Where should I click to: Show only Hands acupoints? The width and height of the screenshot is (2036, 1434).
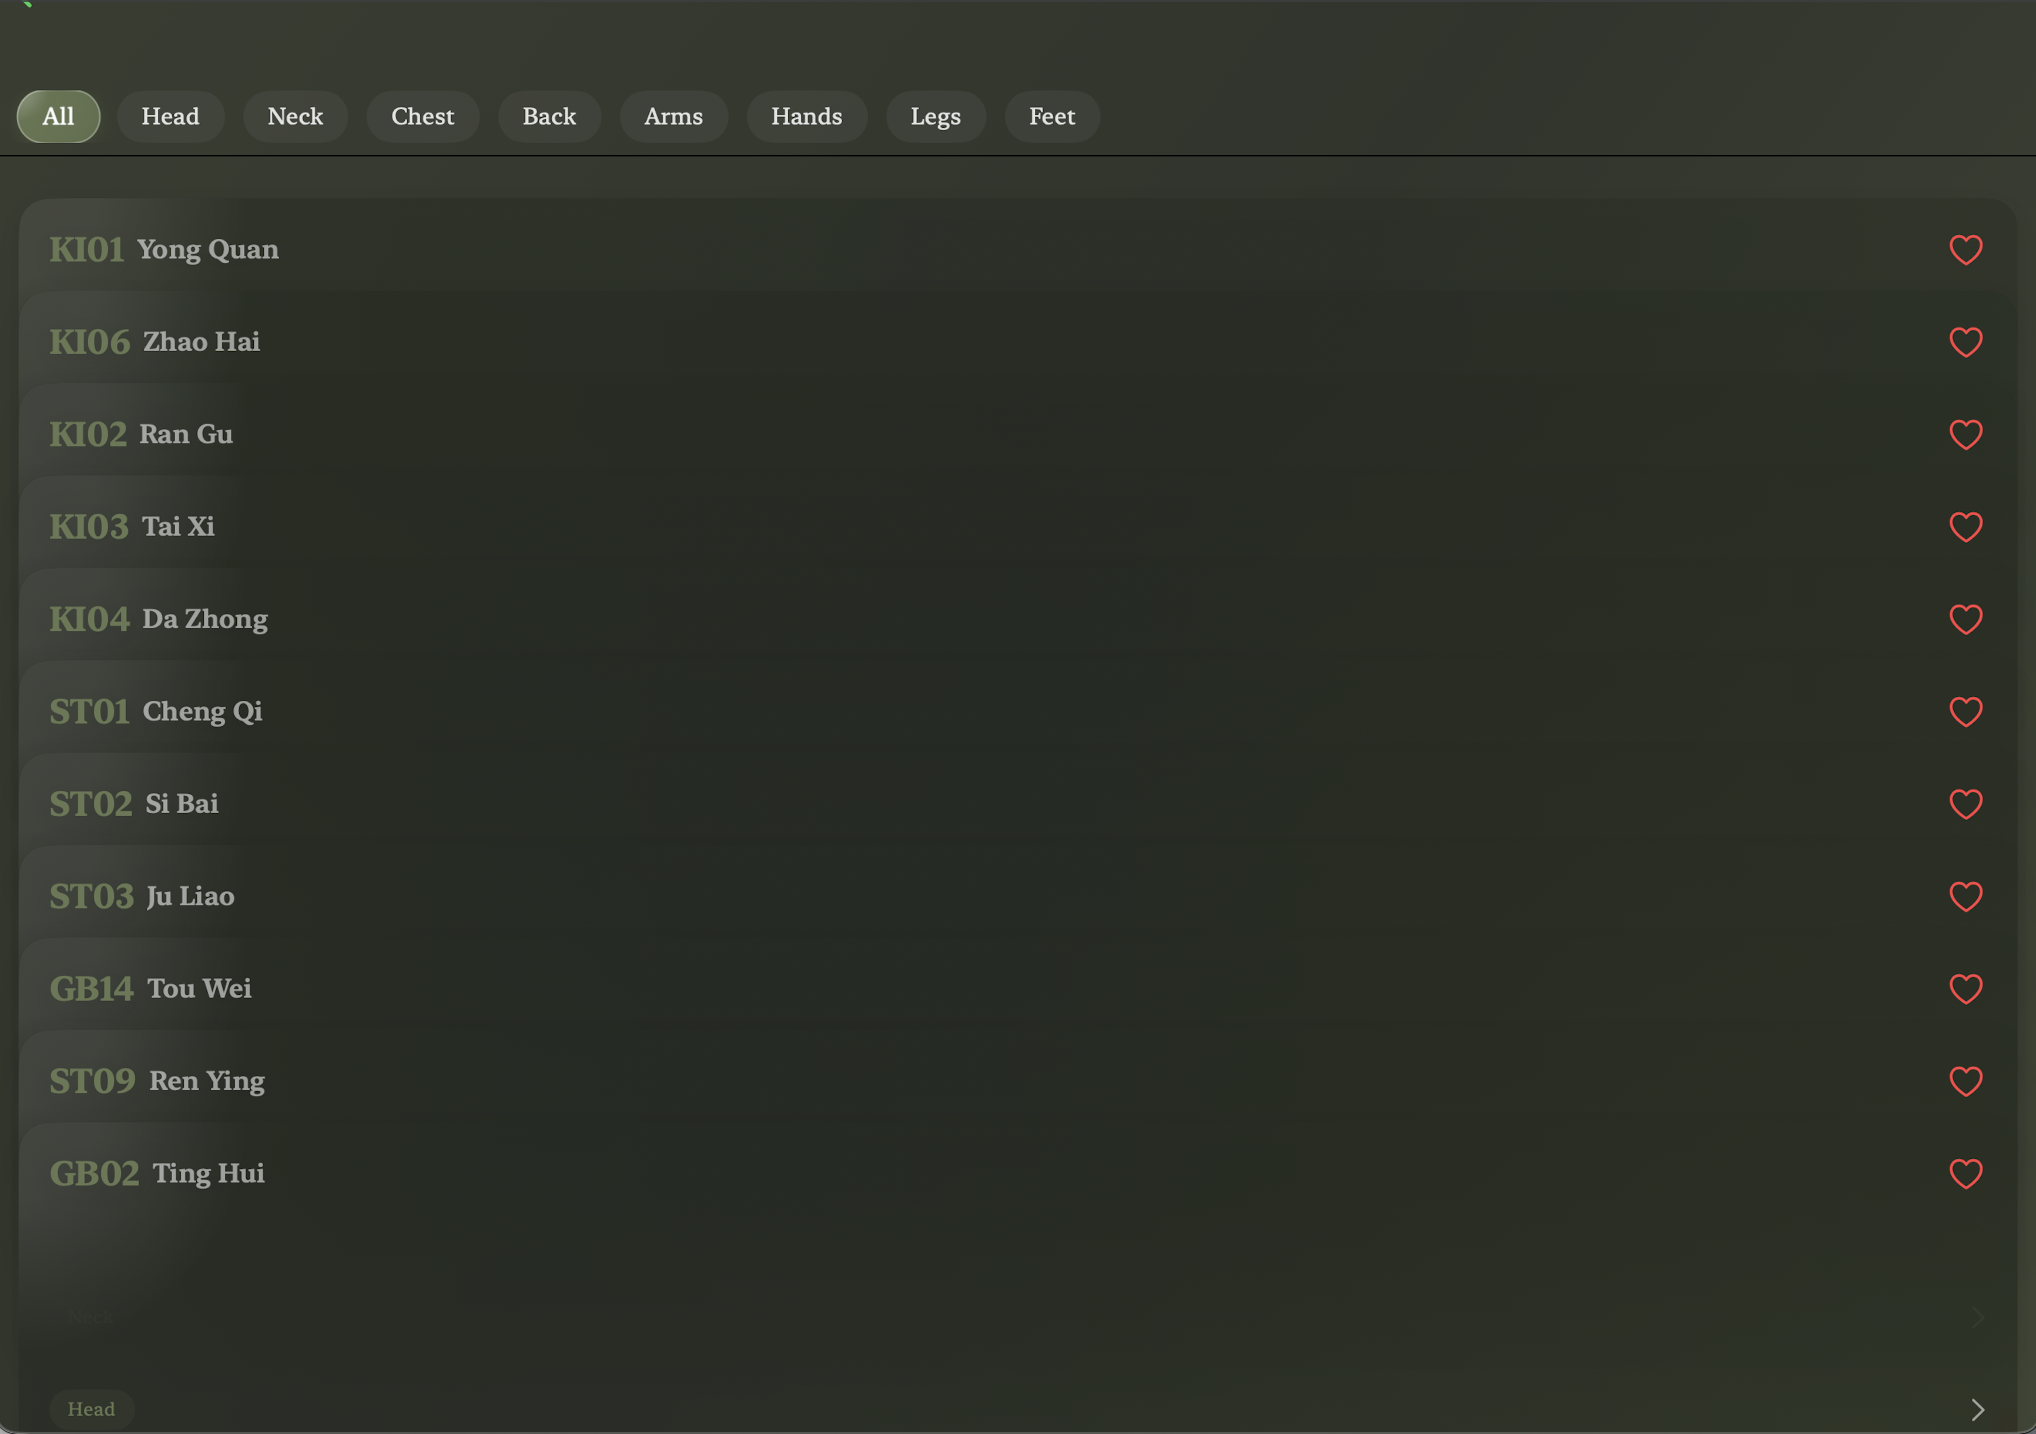806,116
